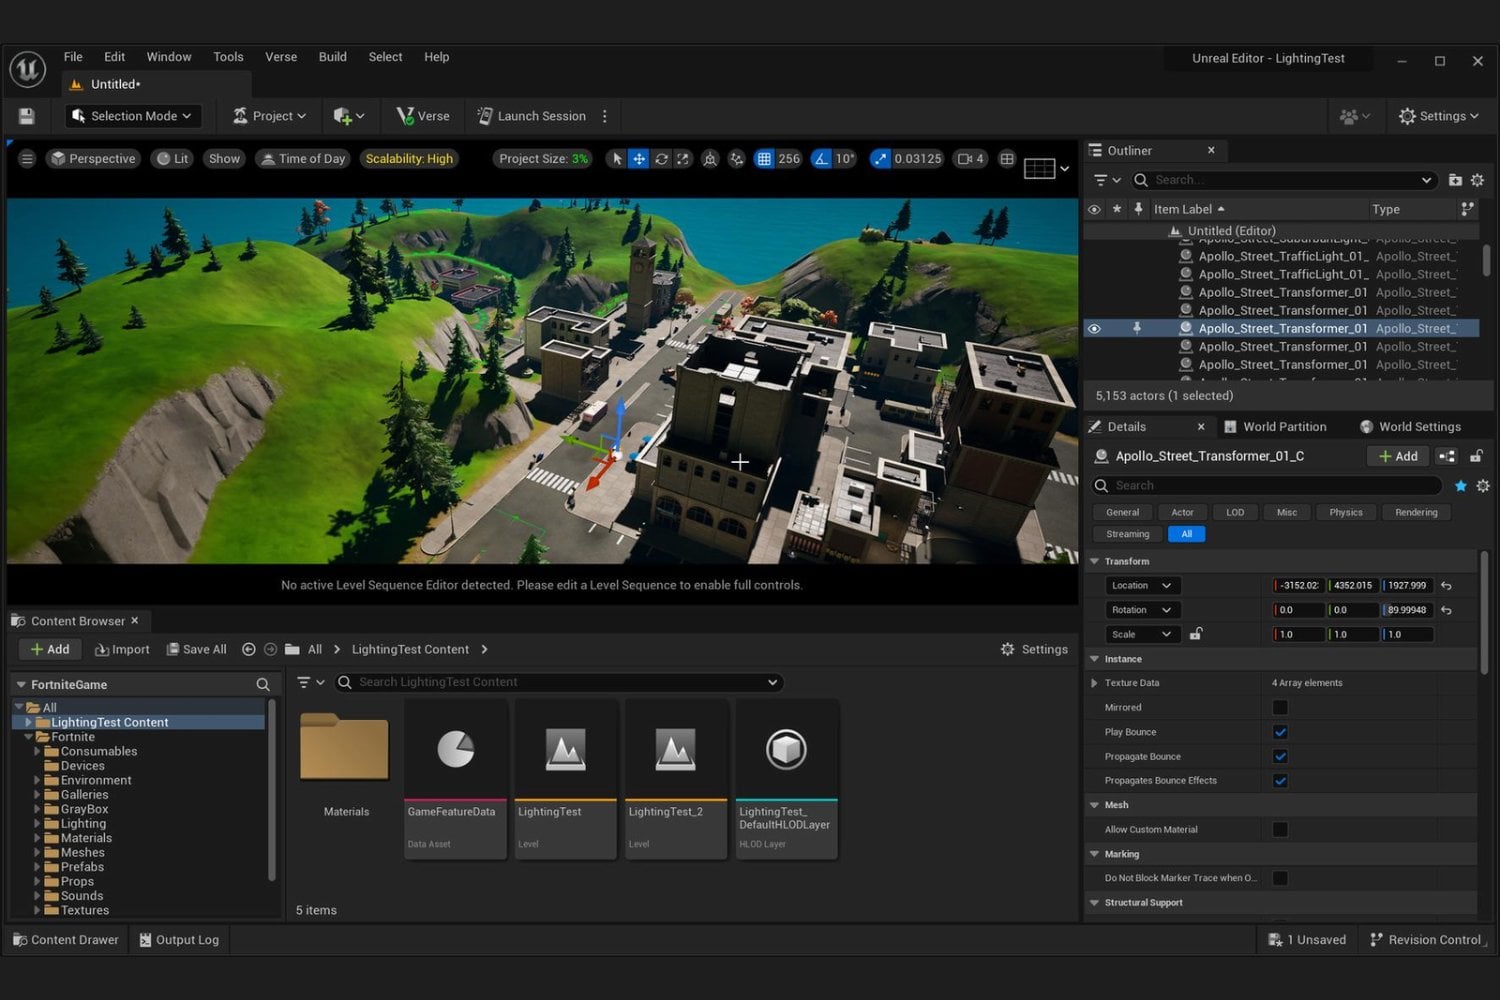Click the favorites star in Details search
This screenshot has height=1000, width=1500.
[x=1461, y=486]
